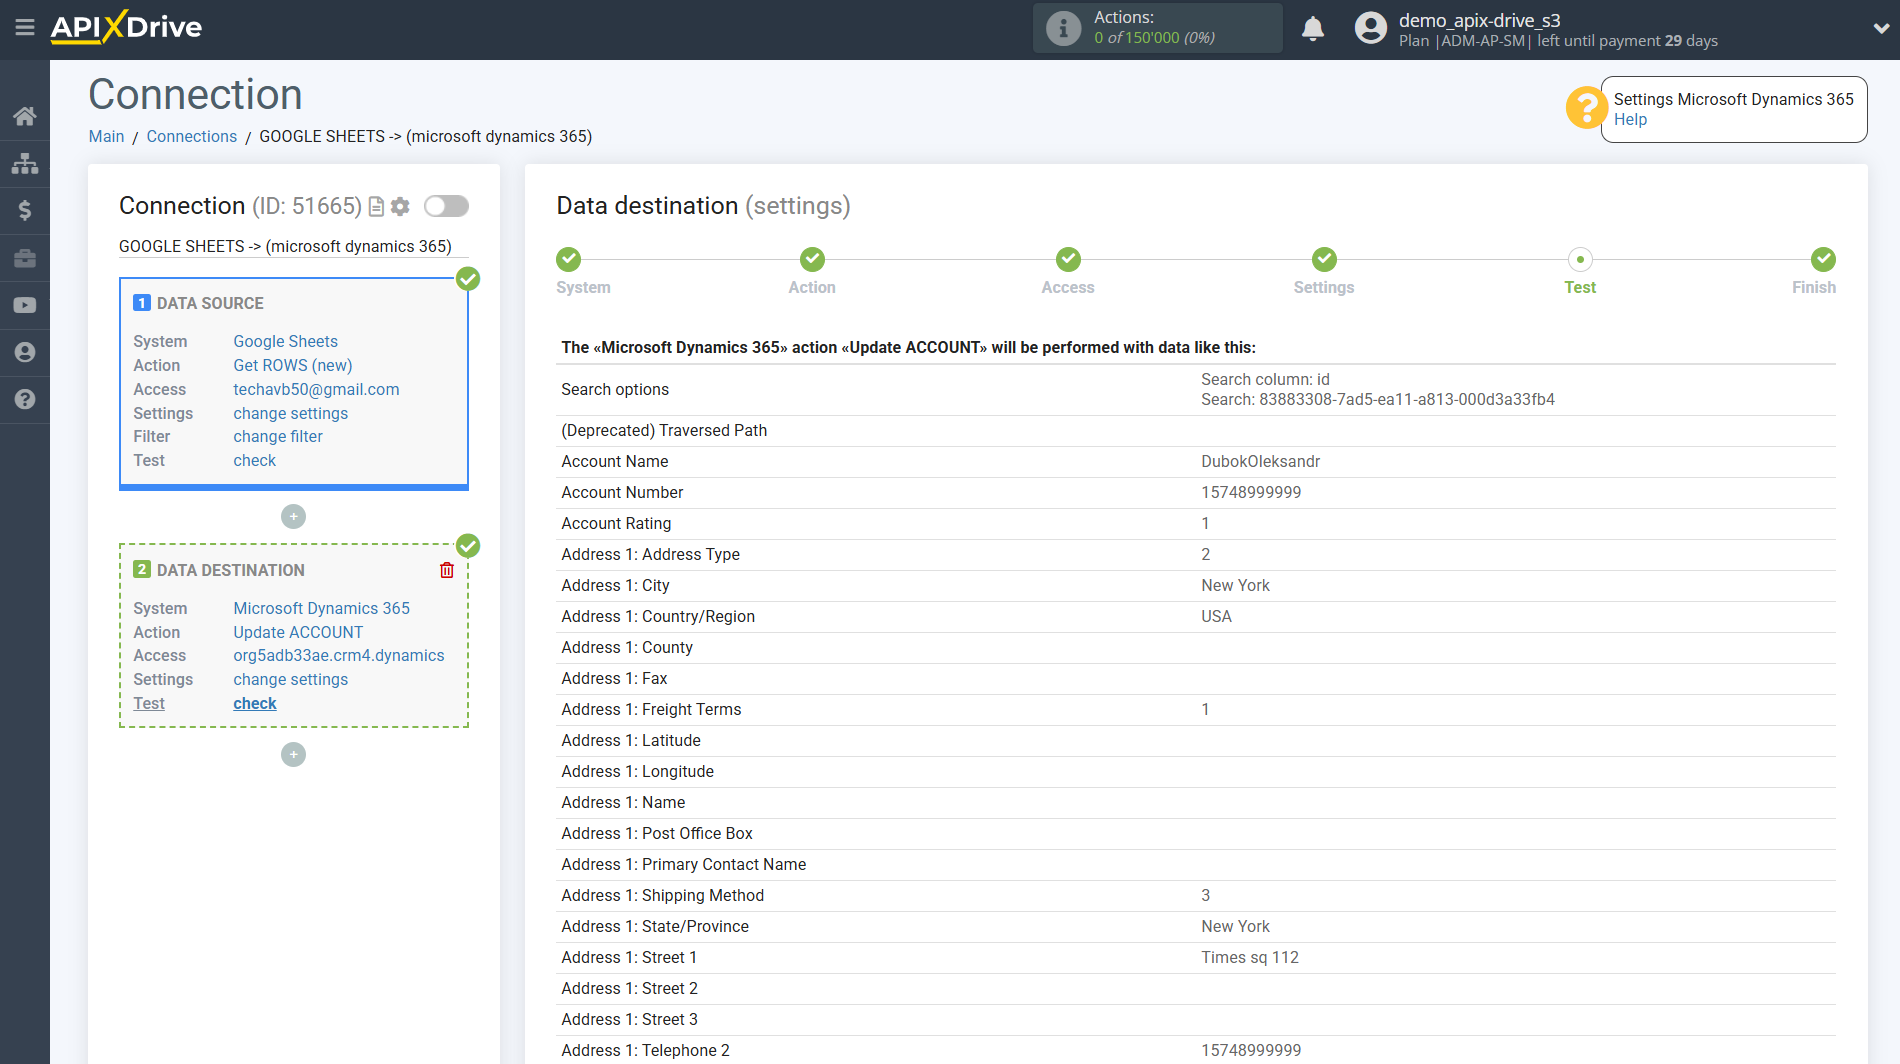Open the connections sitemap sidebar icon
Screen dimensions: 1900x1064
25,163
